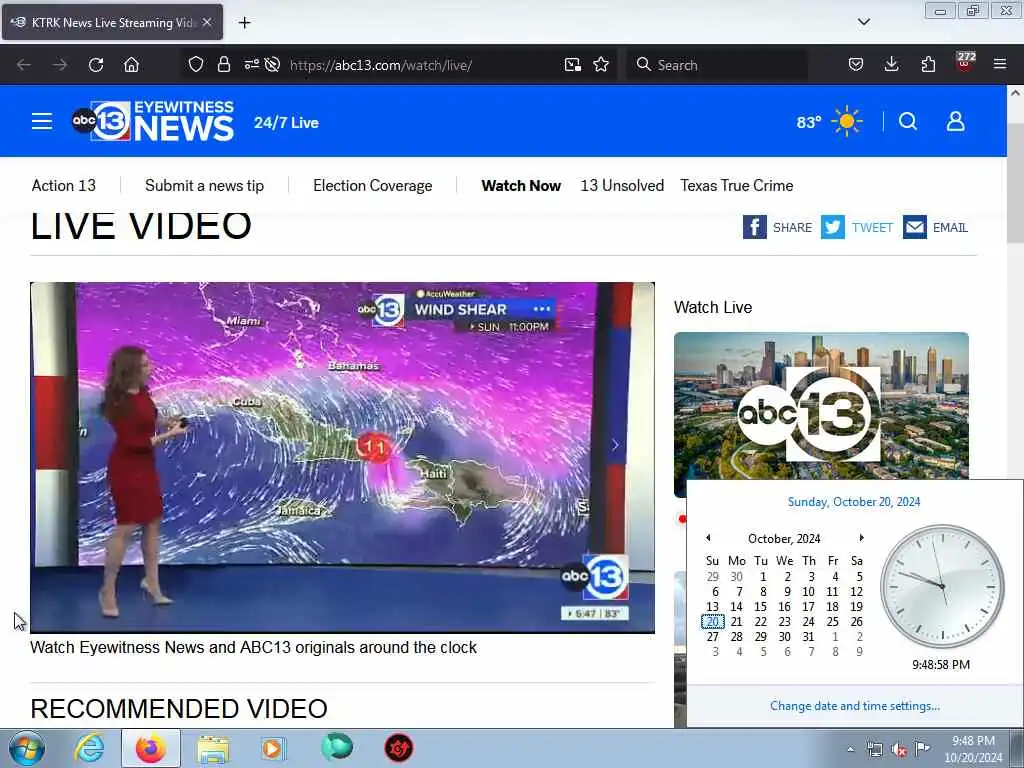Viewport: 1024px width, 768px height.
Task: Click next arrow on live video player
Action: [x=615, y=445]
